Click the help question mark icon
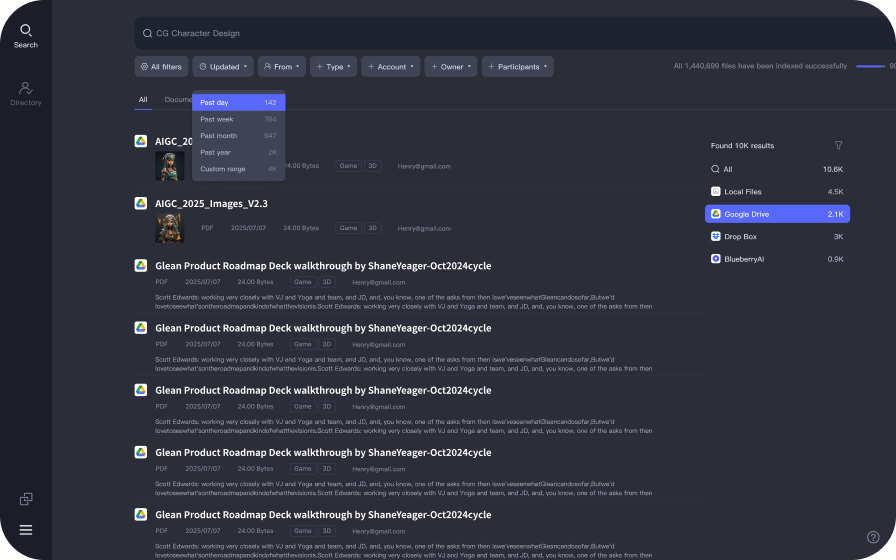 click(x=873, y=537)
